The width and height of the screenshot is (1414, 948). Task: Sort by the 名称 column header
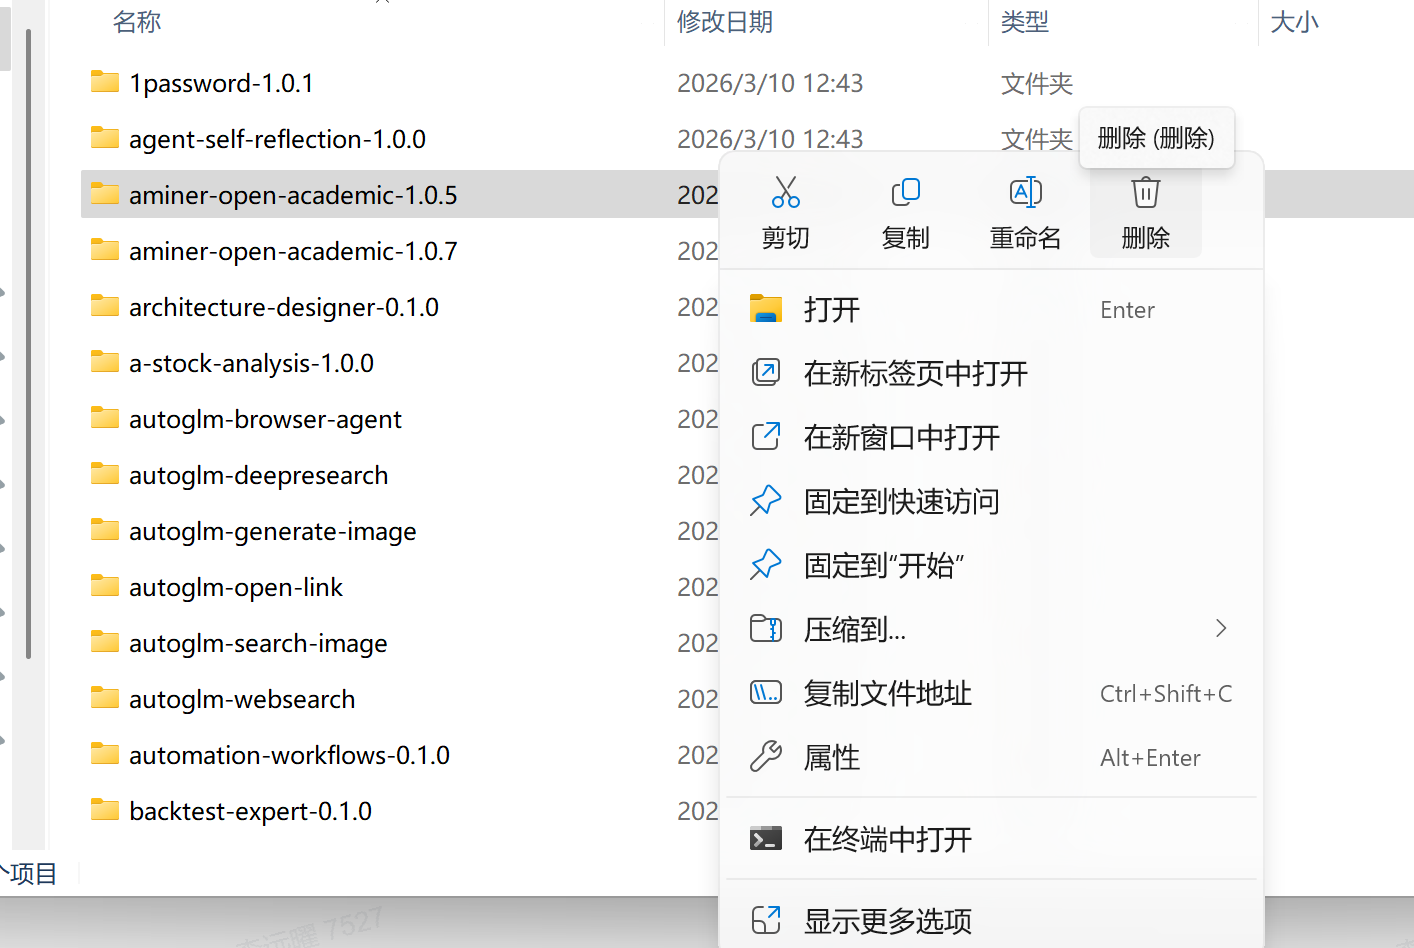[x=137, y=22]
